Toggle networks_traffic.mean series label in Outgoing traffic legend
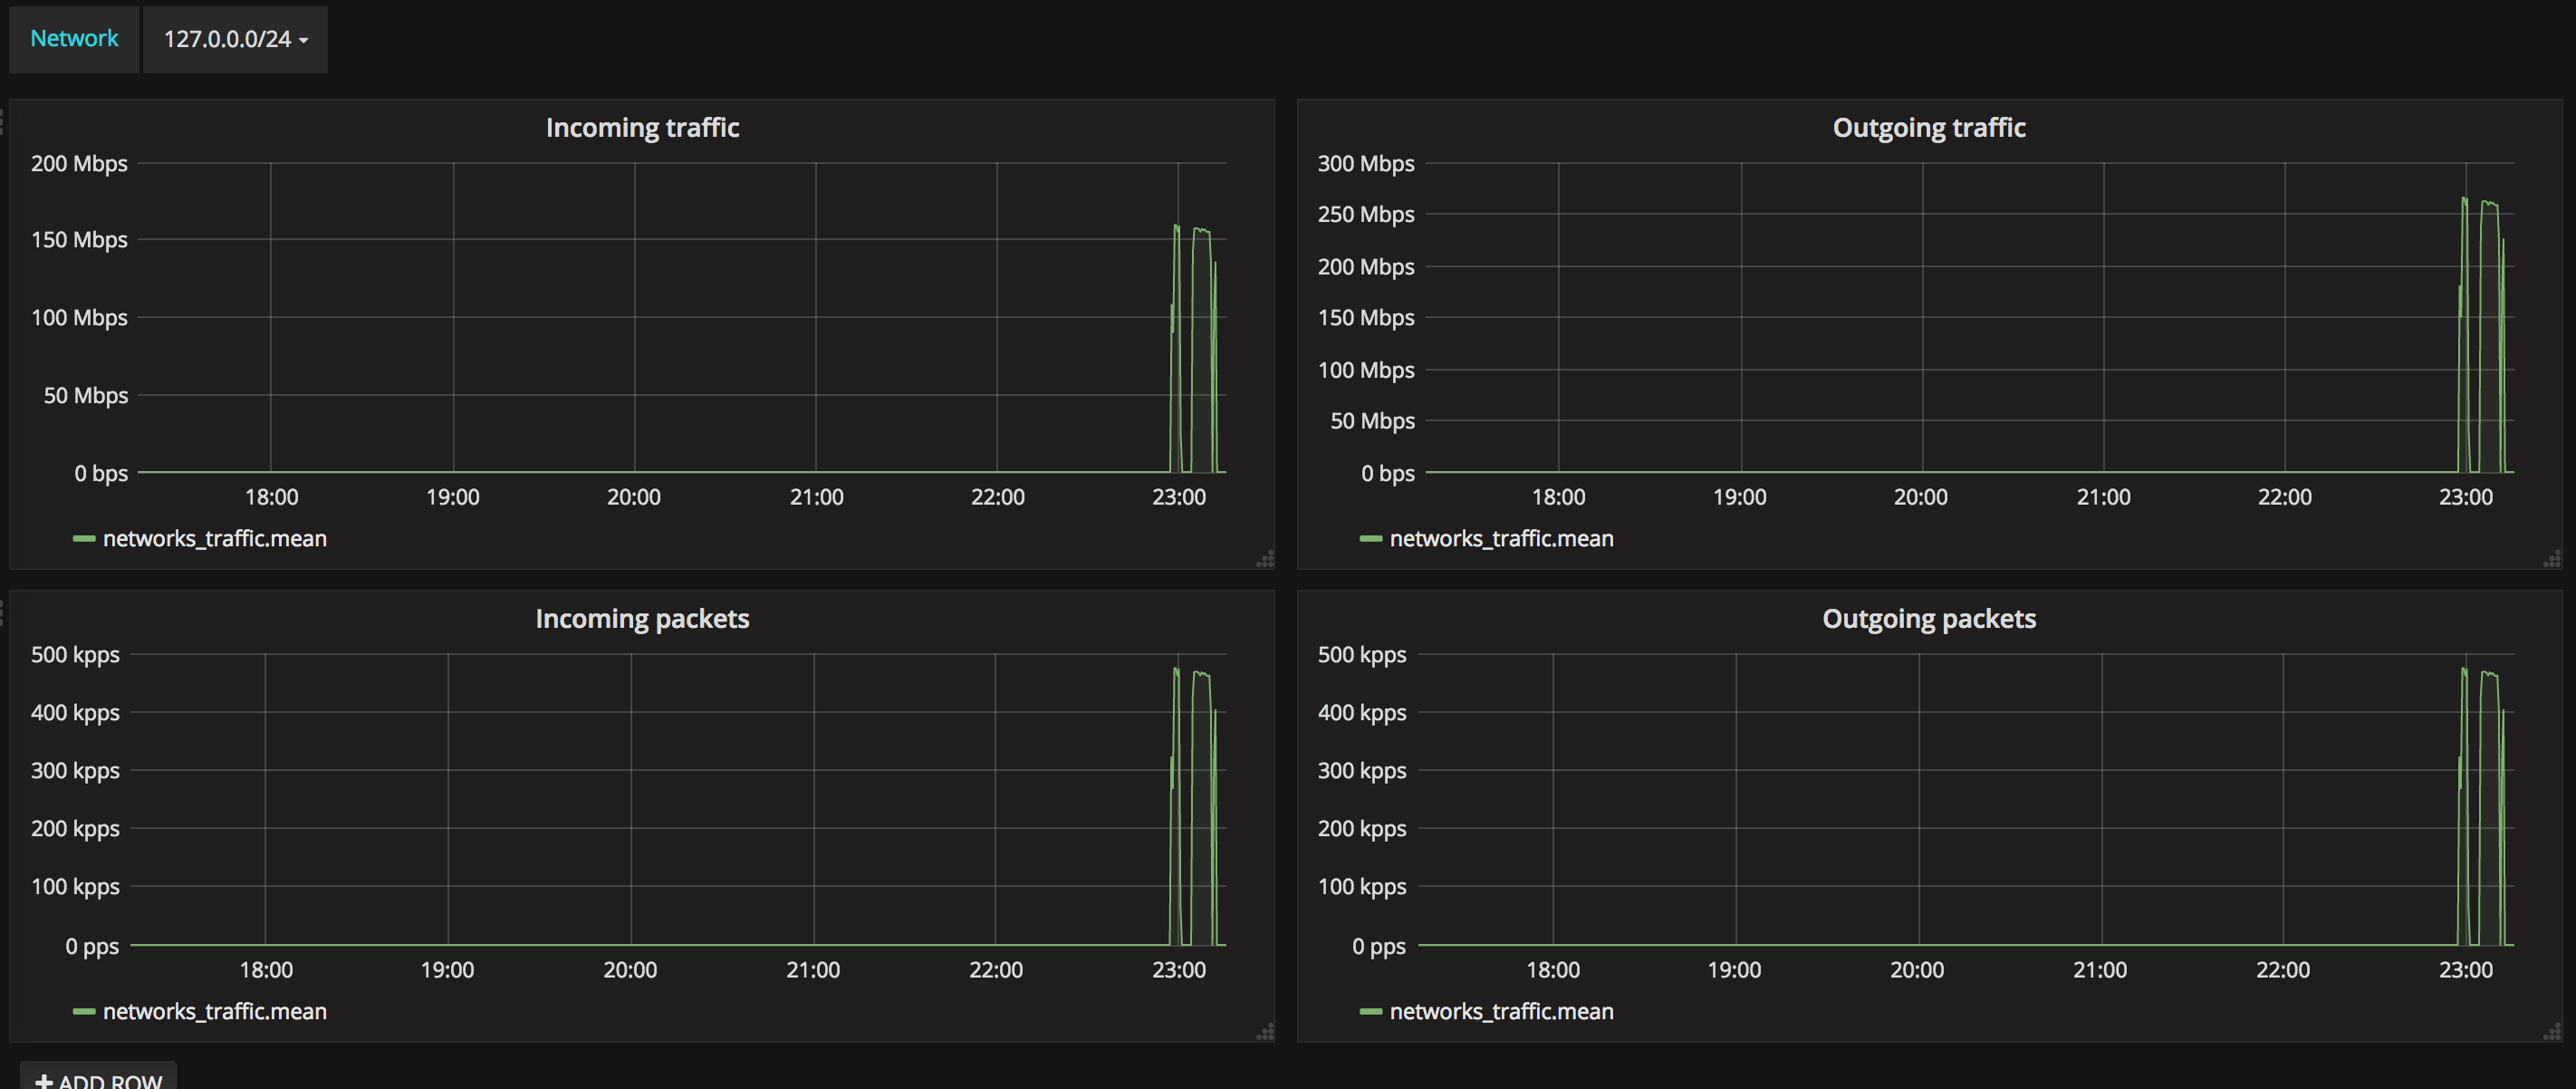The width and height of the screenshot is (2576, 1089). (x=1501, y=539)
